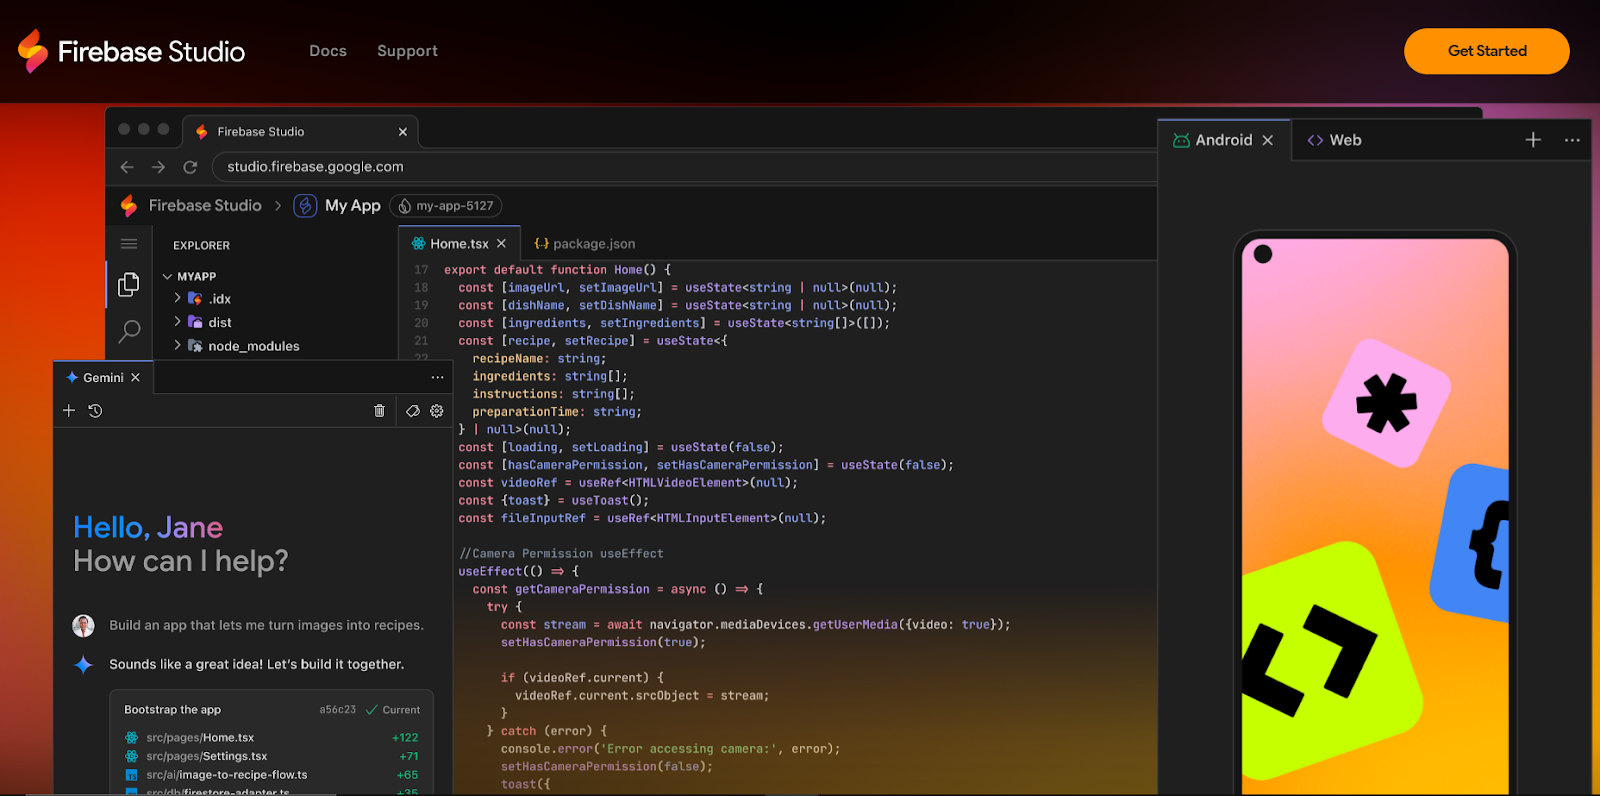The width and height of the screenshot is (1600, 796).
Task: Delete chat using trash icon
Action: point(379,411)
